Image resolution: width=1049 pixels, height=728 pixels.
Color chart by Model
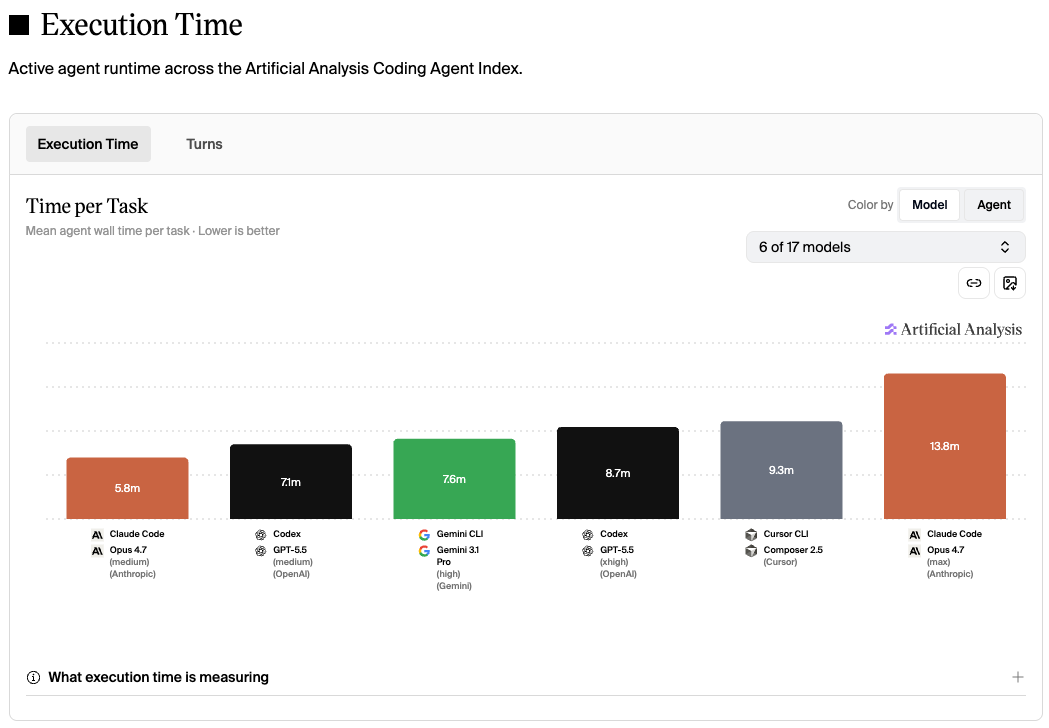coord(929,205)
